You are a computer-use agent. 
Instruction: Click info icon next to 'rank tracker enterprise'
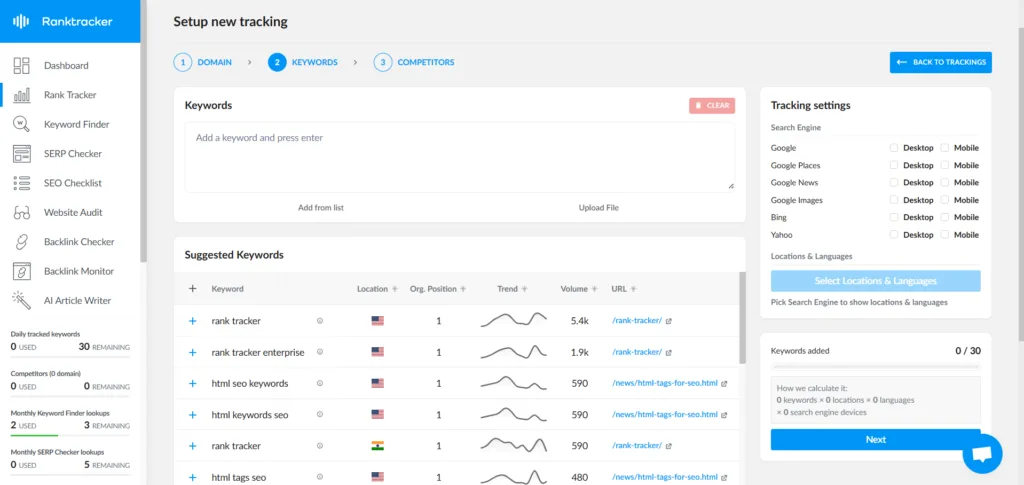320,352
